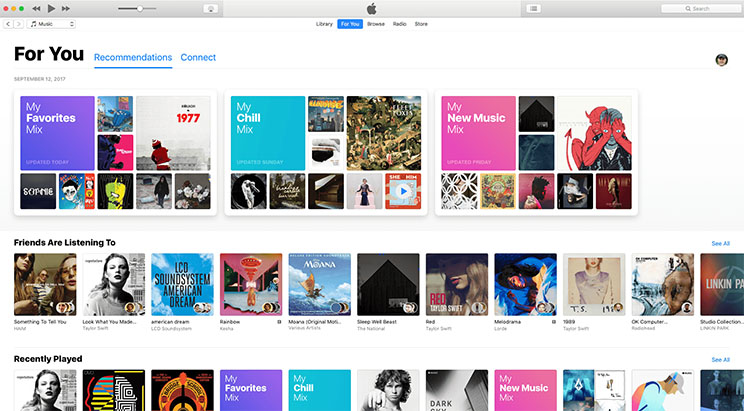The image size is (744, 411).
Task: Click See All for Friends Are Listening To
Action: point(720,243)
